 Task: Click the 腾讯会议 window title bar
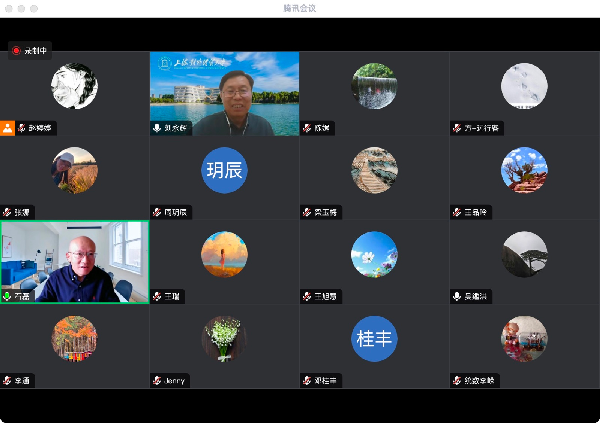300,8
